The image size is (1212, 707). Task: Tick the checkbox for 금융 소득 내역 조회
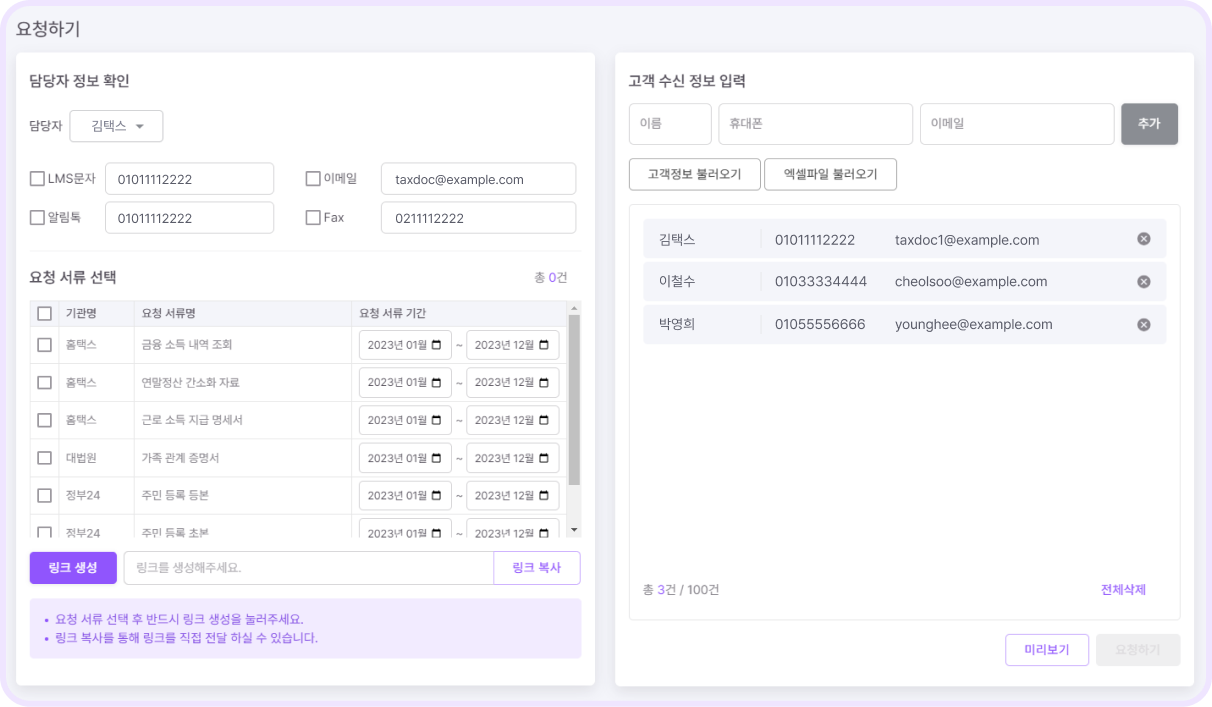(x=44, y=345)
